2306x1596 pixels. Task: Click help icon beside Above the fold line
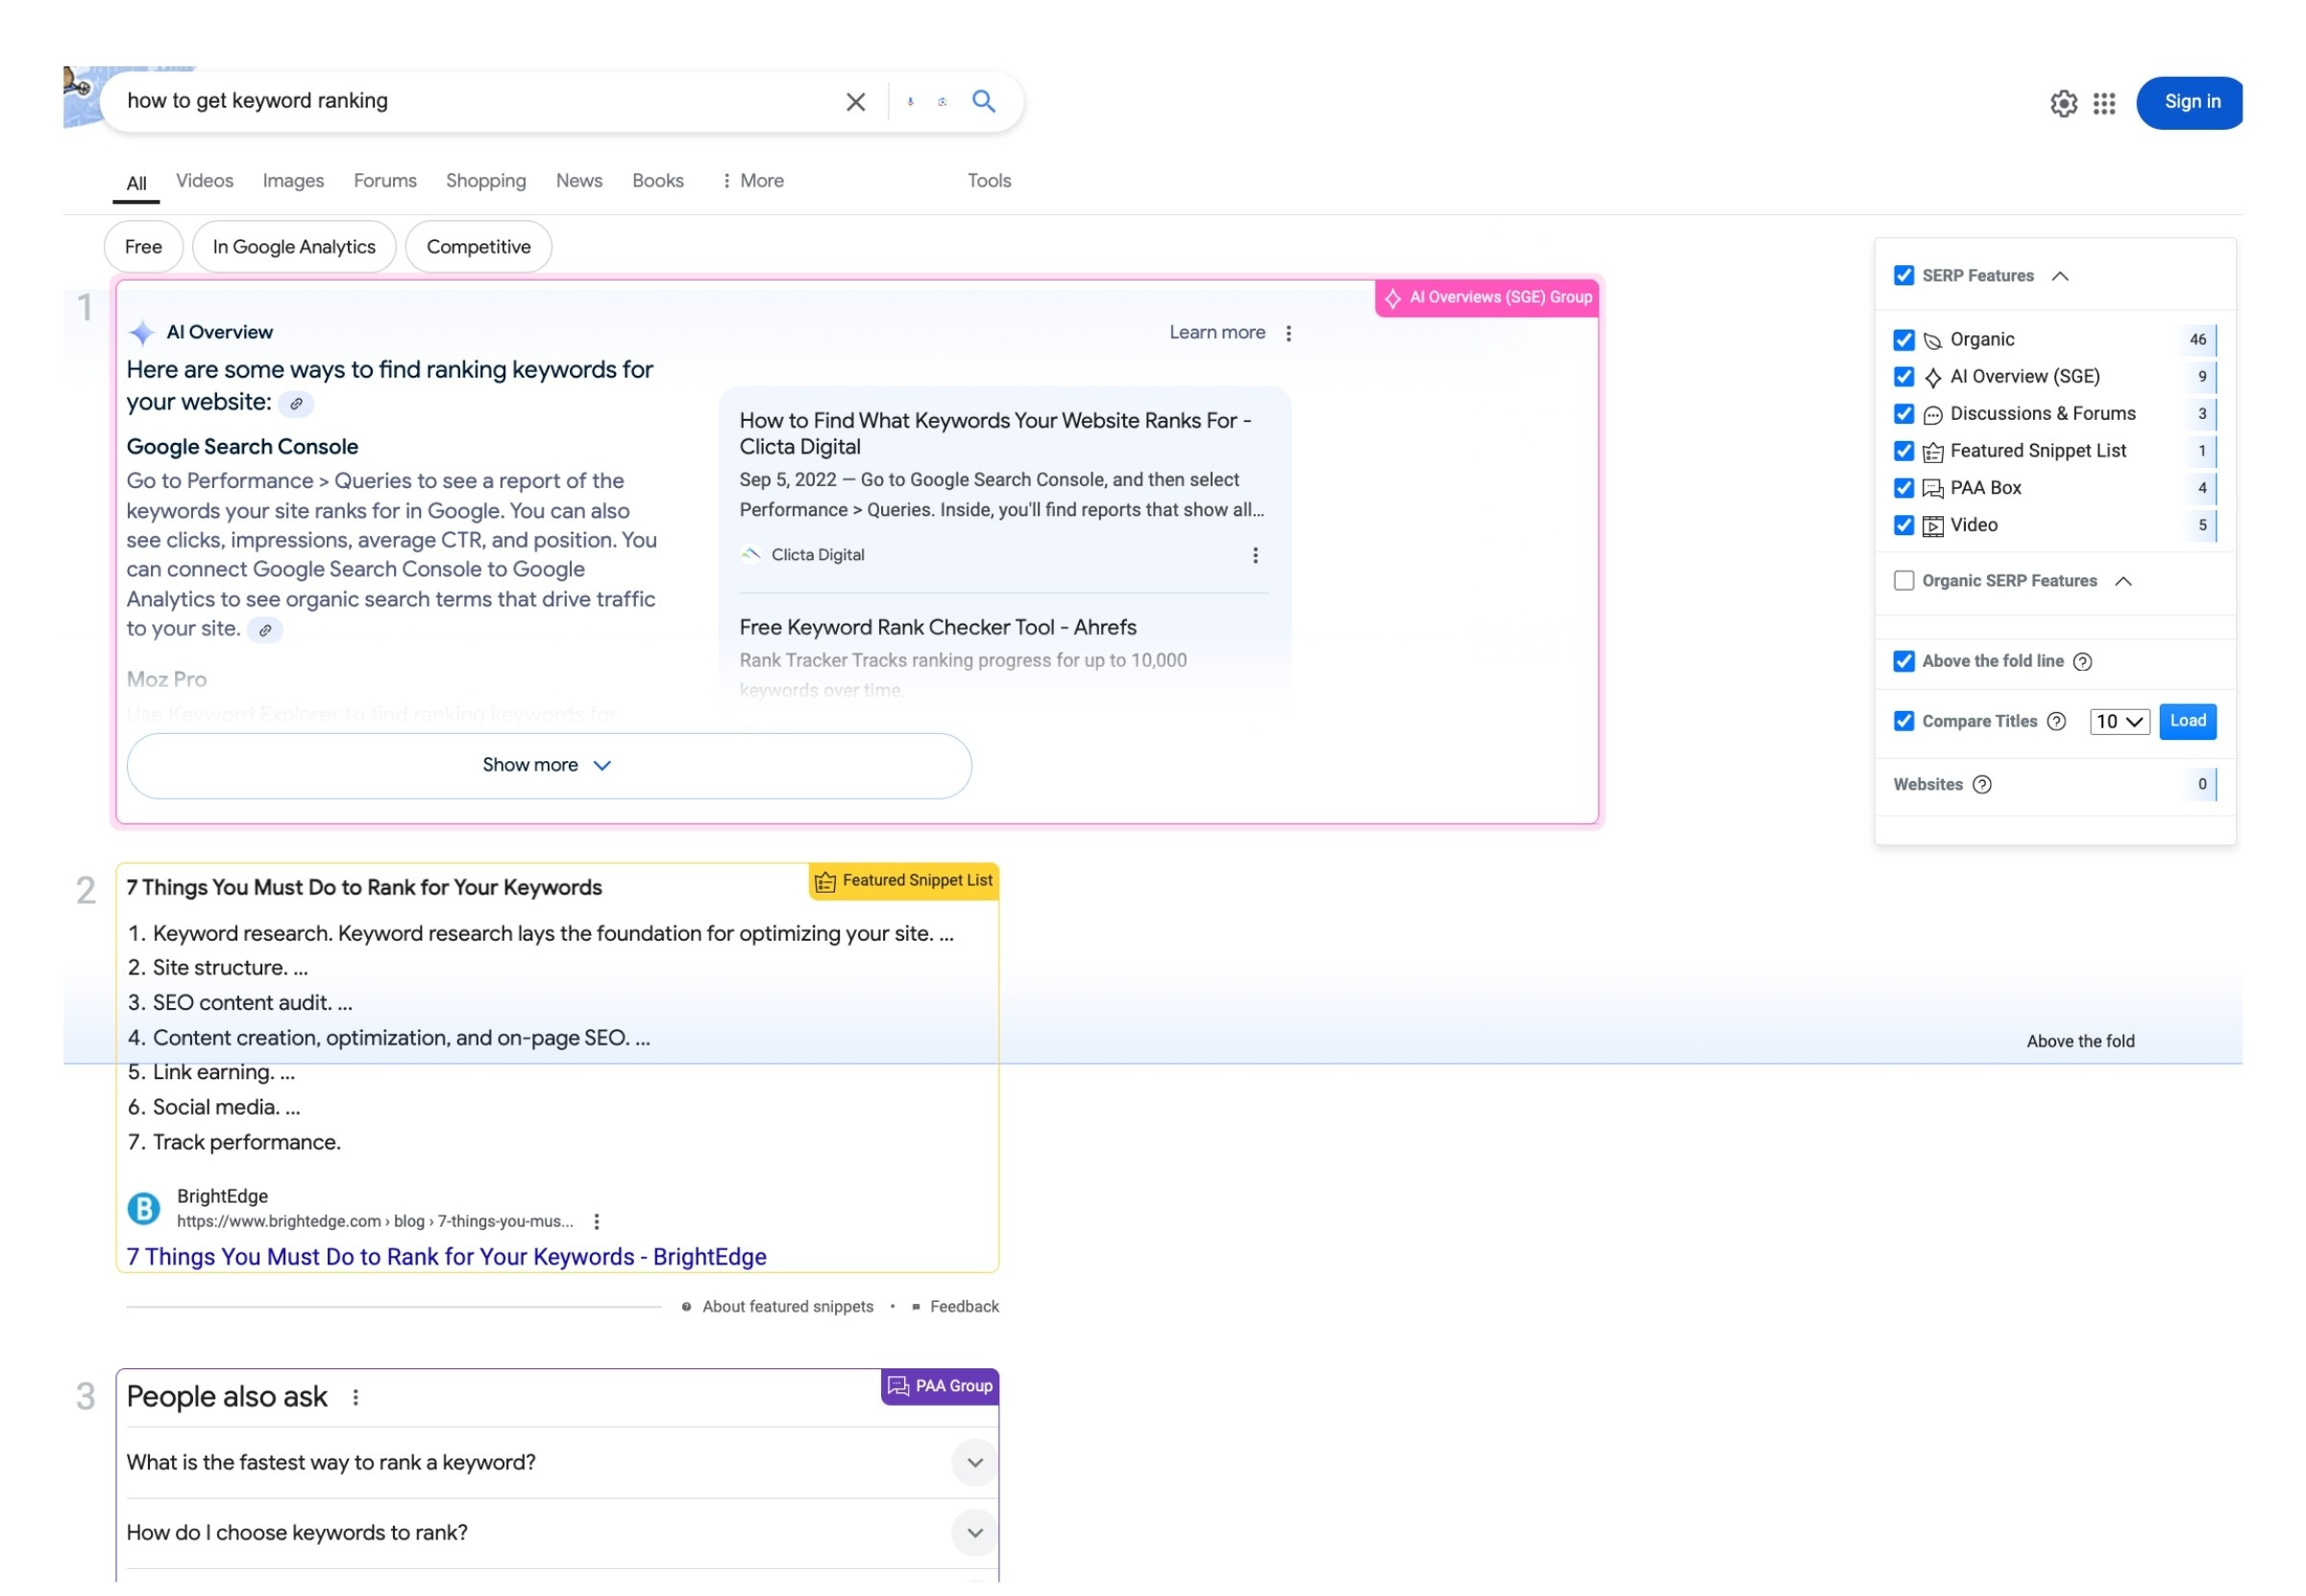click(x=2082, y=662)
